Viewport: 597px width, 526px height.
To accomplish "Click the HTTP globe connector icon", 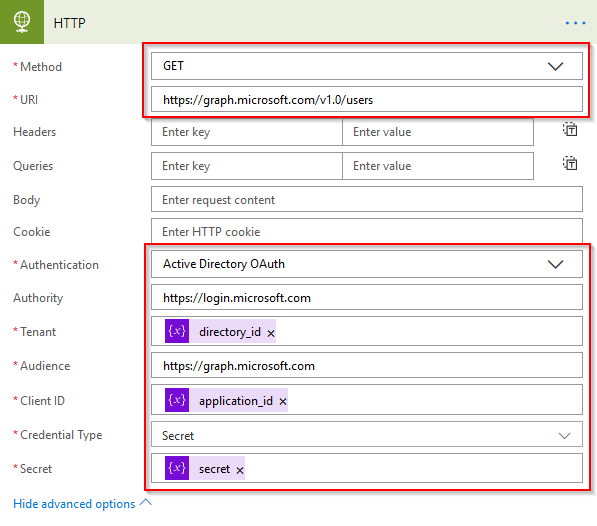I will (22, 22).
